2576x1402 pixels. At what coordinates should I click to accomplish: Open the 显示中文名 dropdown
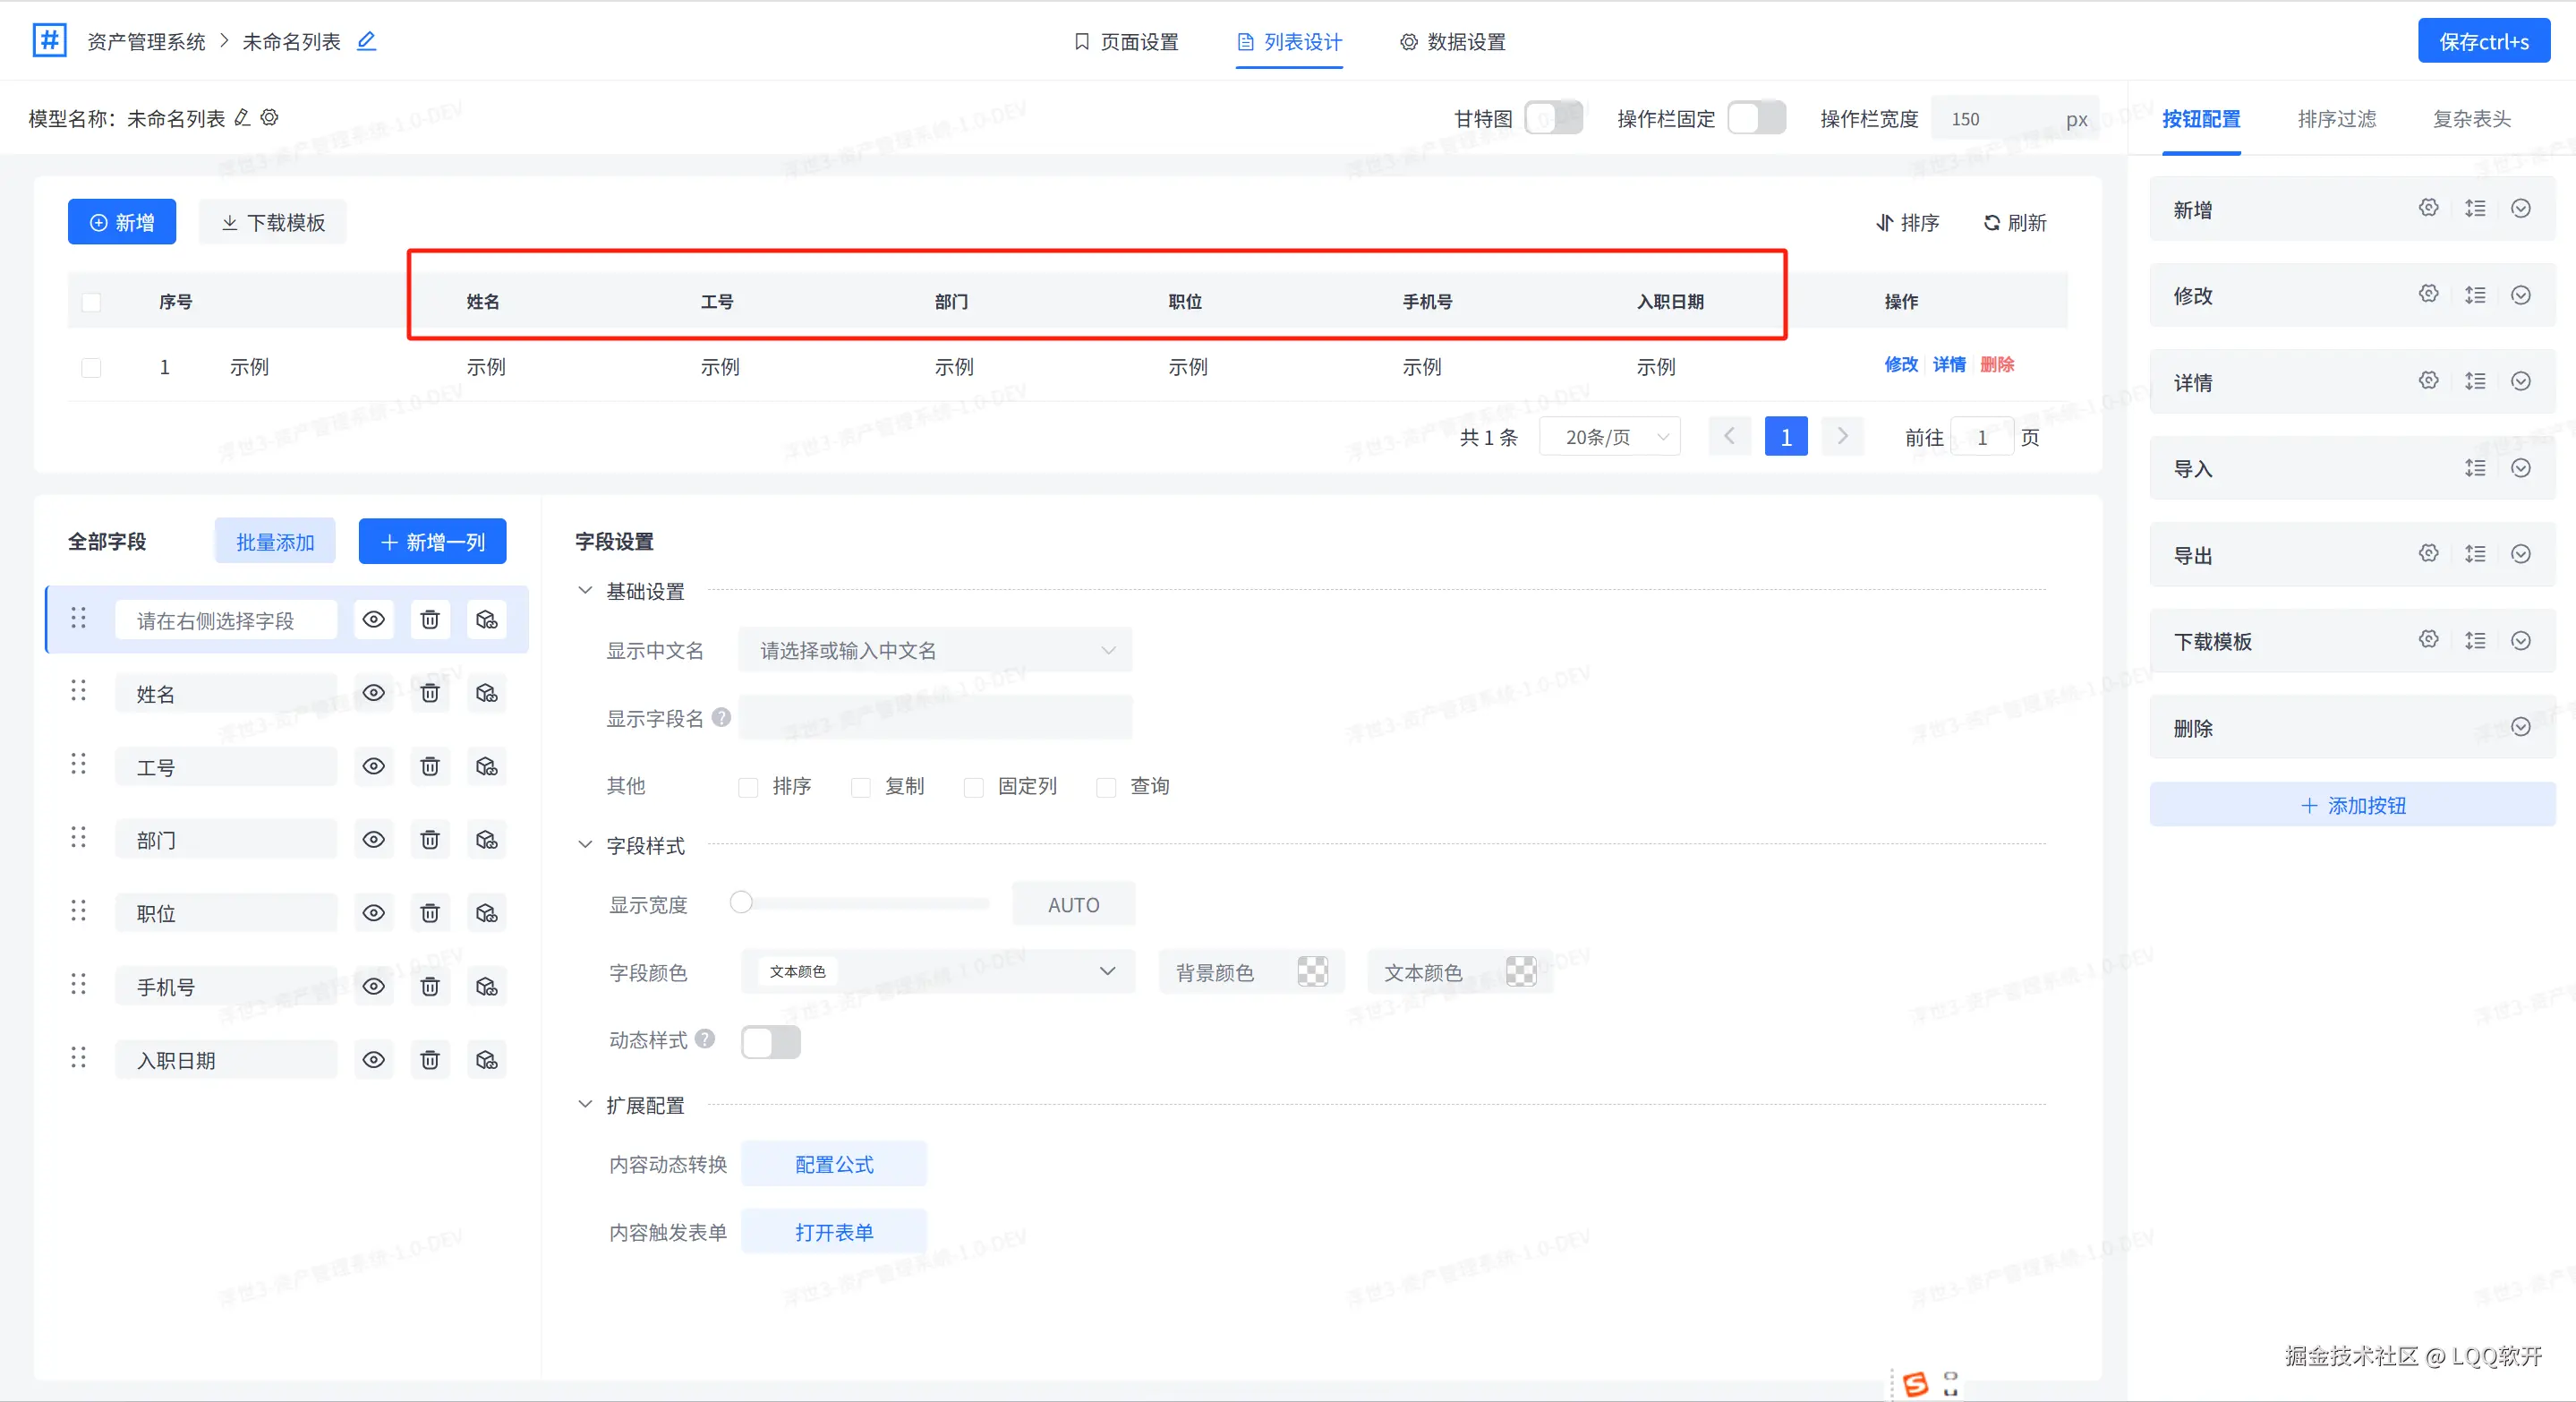click(934, 651)
